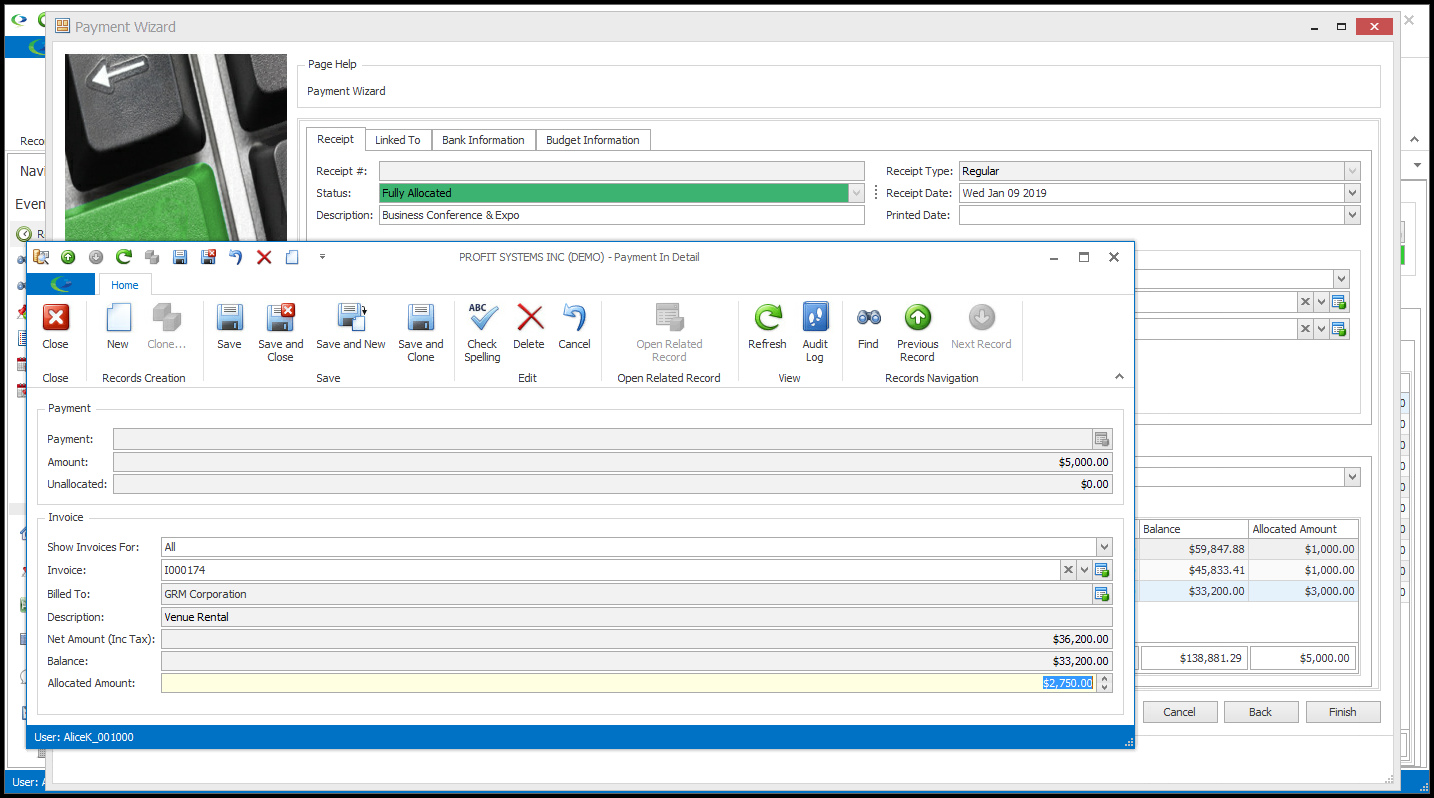
Task: Go to Previous Record in the ribbon
Action: (917, 333)
